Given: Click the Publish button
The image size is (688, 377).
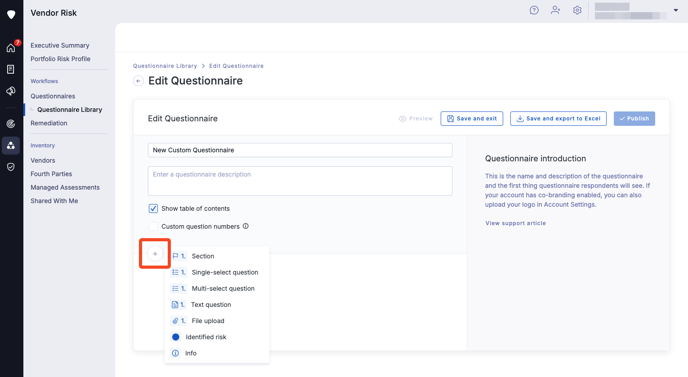Looking at the screenshot, I should coord(634,118).
